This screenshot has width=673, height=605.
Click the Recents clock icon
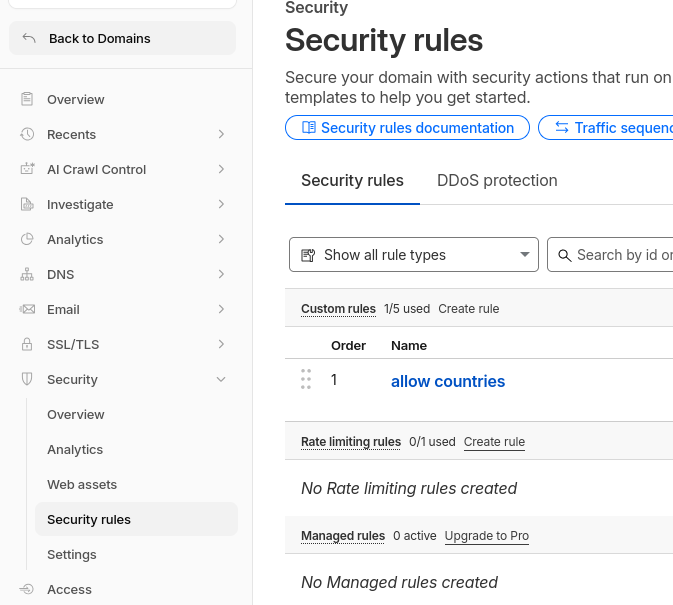tap(27, 134)
